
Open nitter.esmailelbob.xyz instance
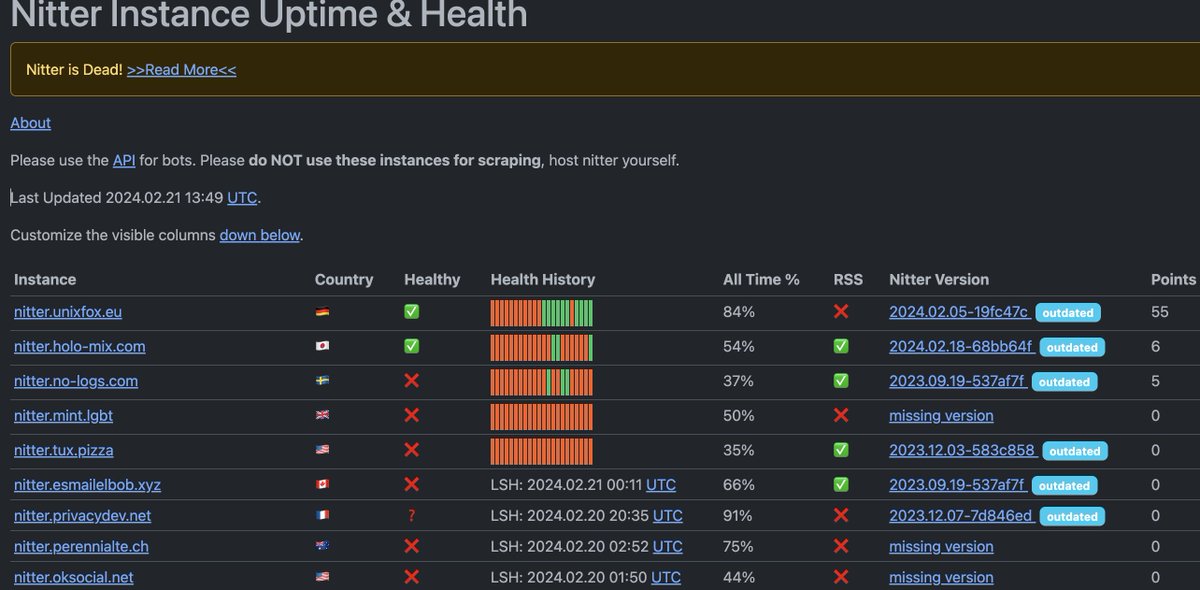click(87, 485)
